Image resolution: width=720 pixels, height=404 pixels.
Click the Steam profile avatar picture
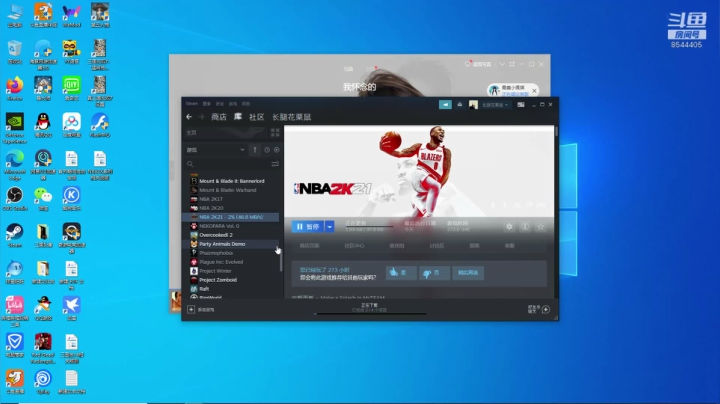point(473,105)
